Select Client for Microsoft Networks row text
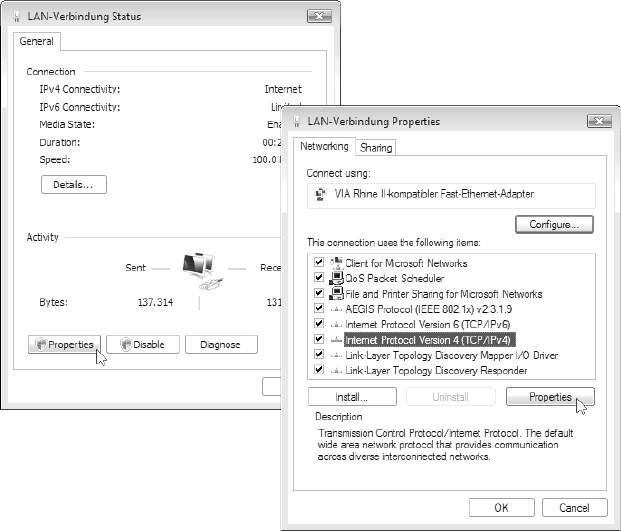Image resolution: width=621 pixels, height=531 pixels. click(x=406, y=263)
